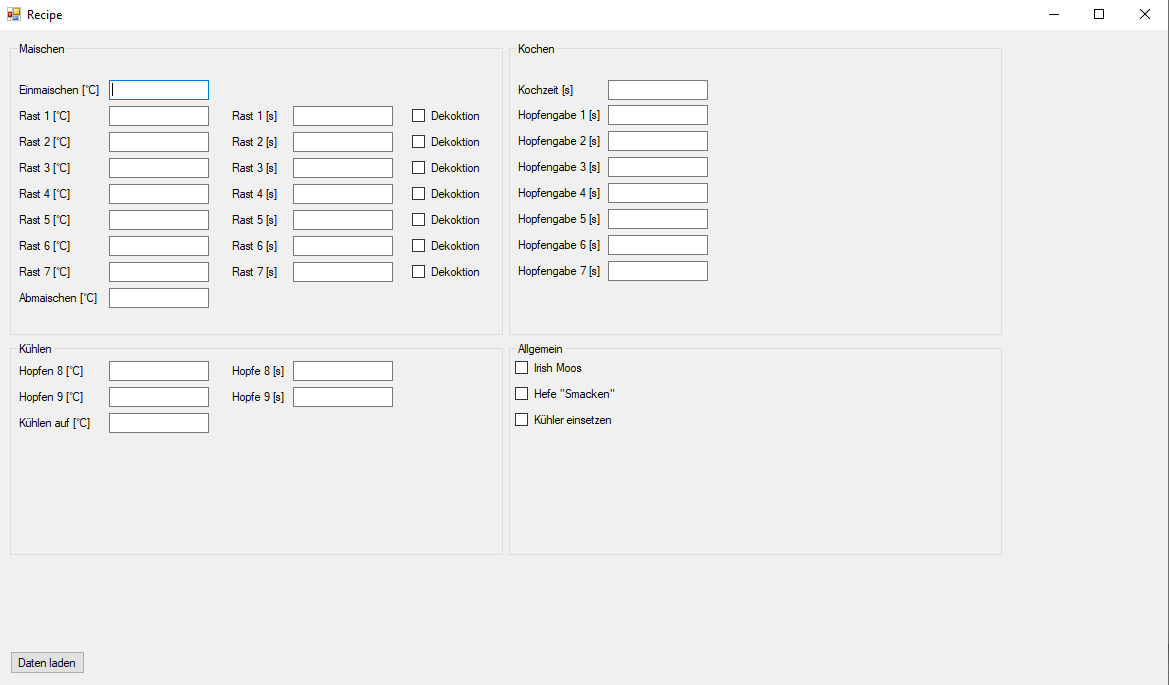Screen dimensions: 1169x685
Task: Tick the Rast 4 Dekoktion checkbox
Action: click(x=419, y=194)
